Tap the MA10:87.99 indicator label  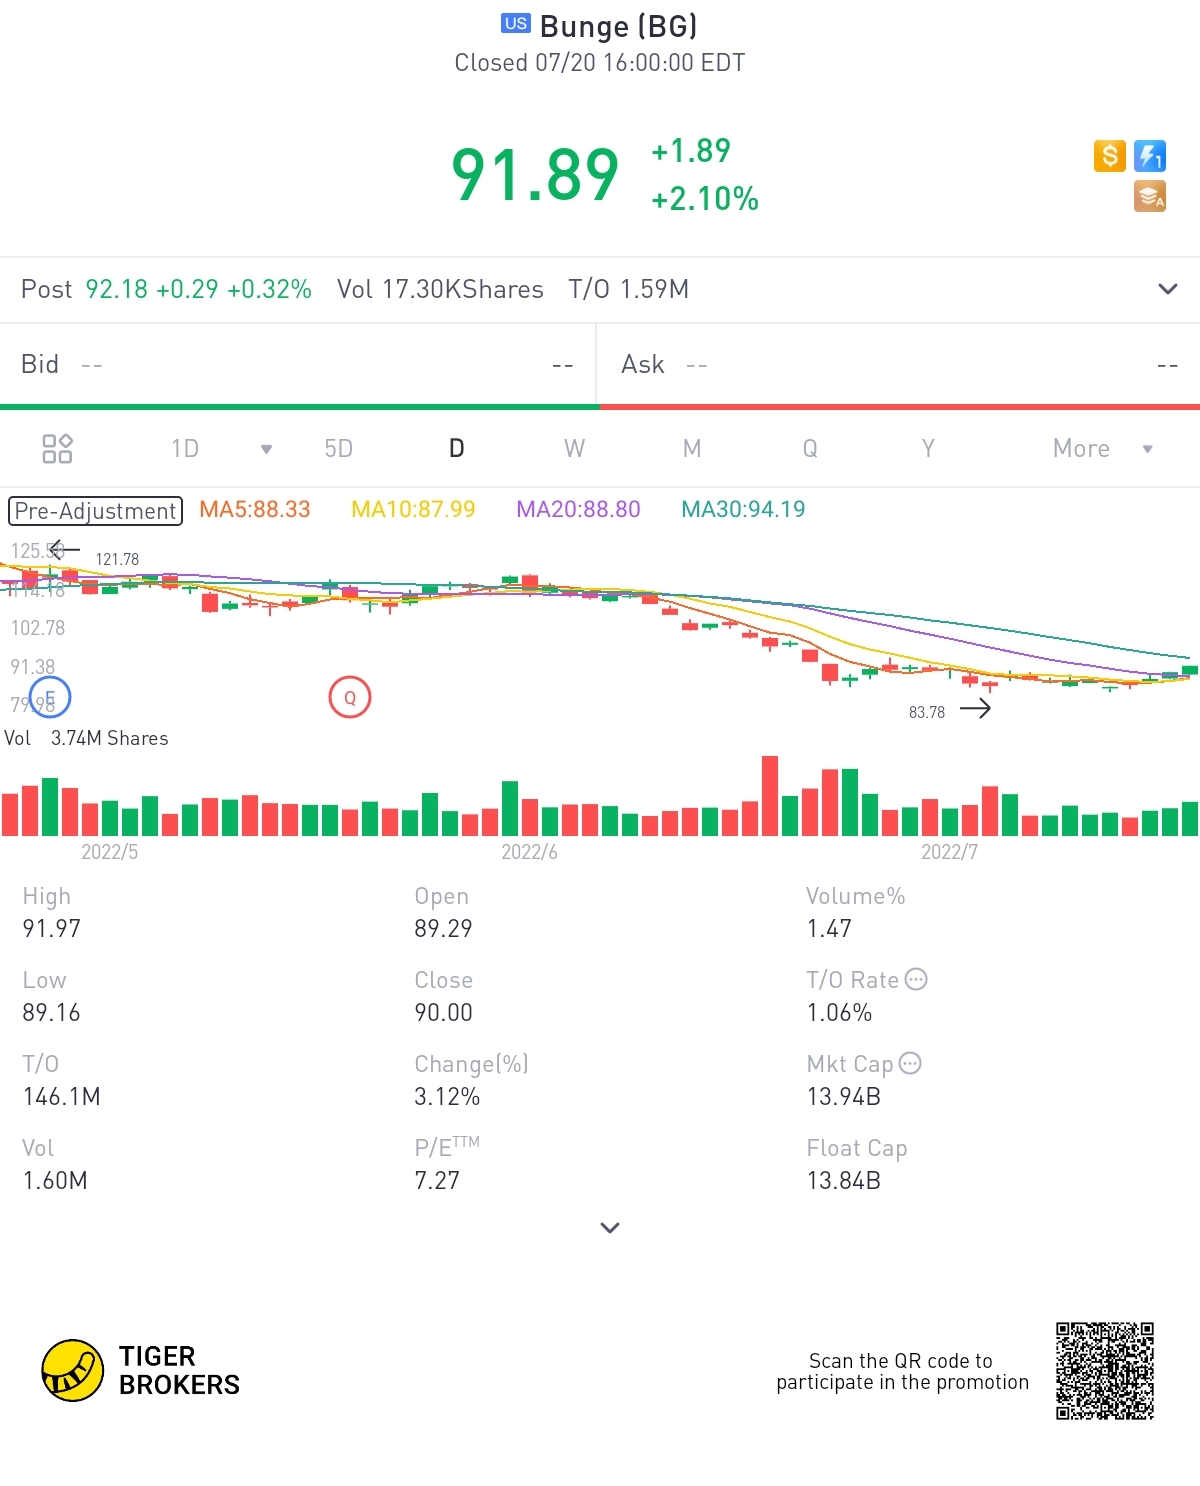413,509
